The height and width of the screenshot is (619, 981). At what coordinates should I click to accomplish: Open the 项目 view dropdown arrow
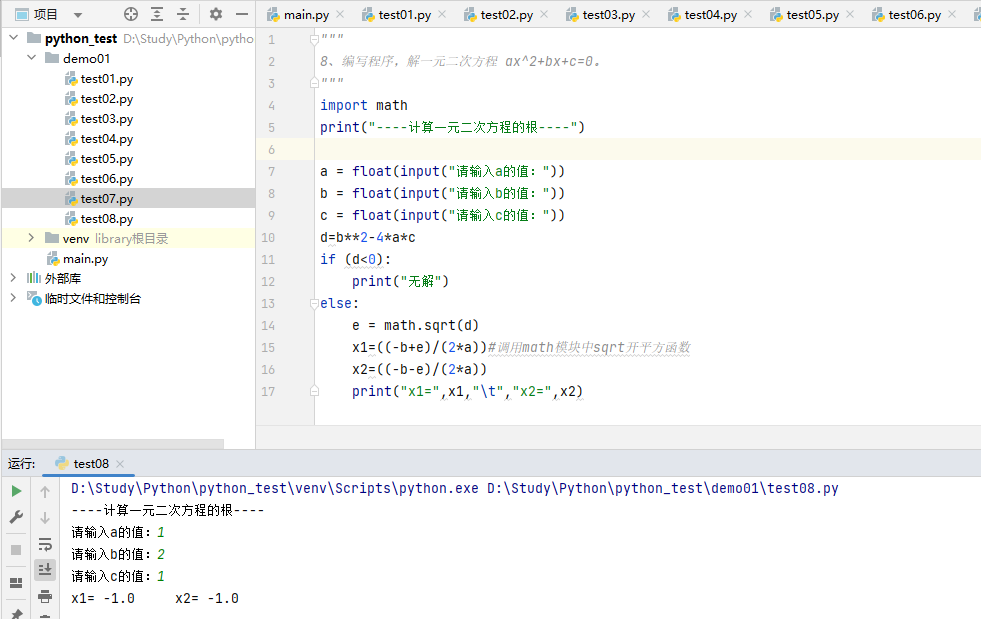(x=78, y=14)
